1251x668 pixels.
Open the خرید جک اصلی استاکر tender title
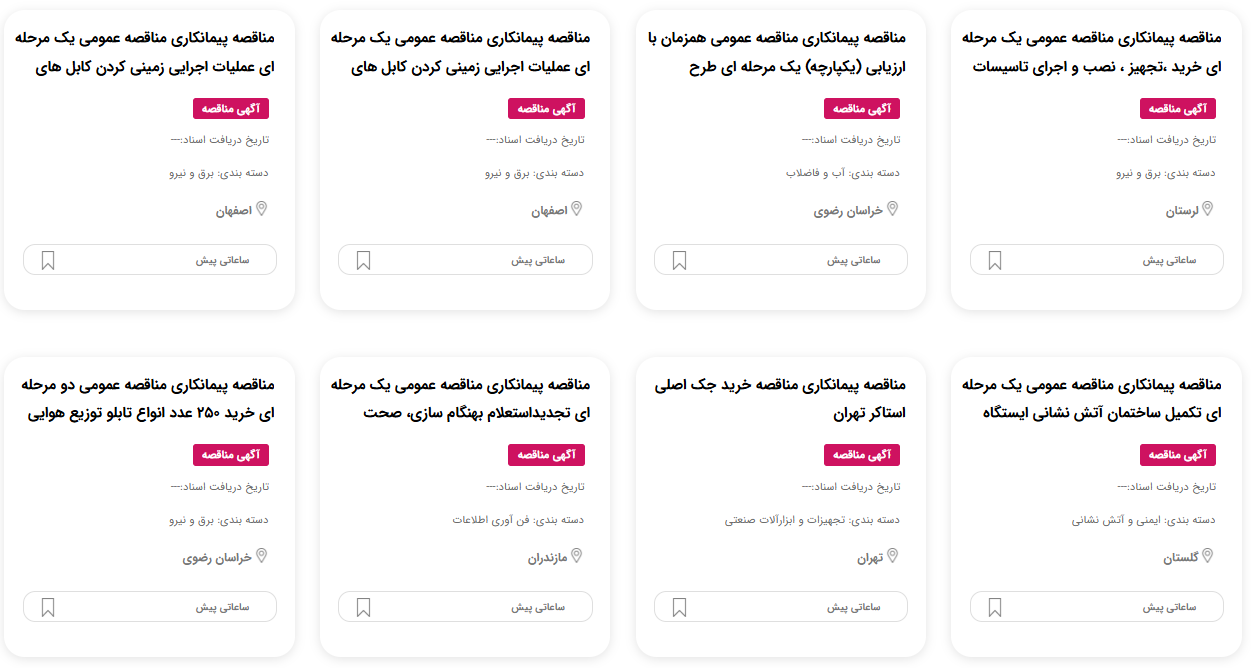[x=780, y=398]
